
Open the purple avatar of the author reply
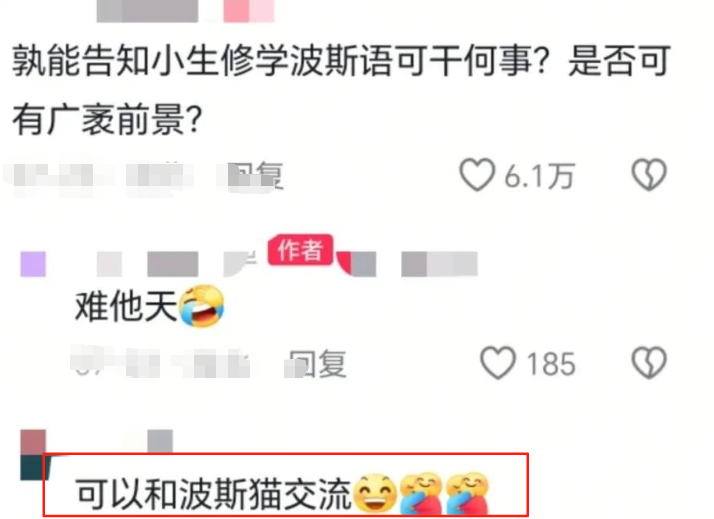pyautogui.click(x=33, y=264)
